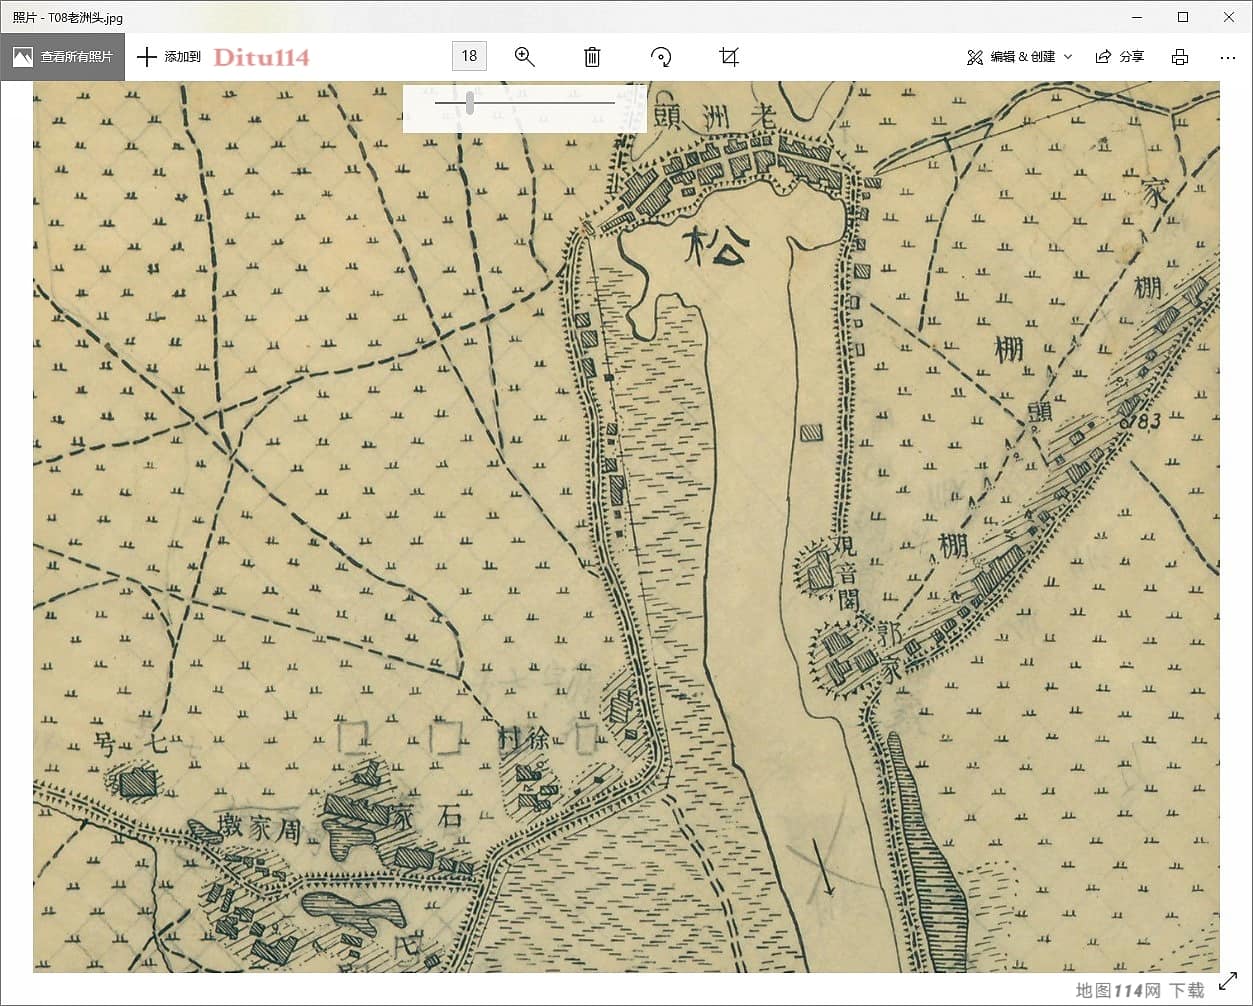
Task: Enter fullscreen using the bottom-right arrows icon
Action: [1227, 983]
